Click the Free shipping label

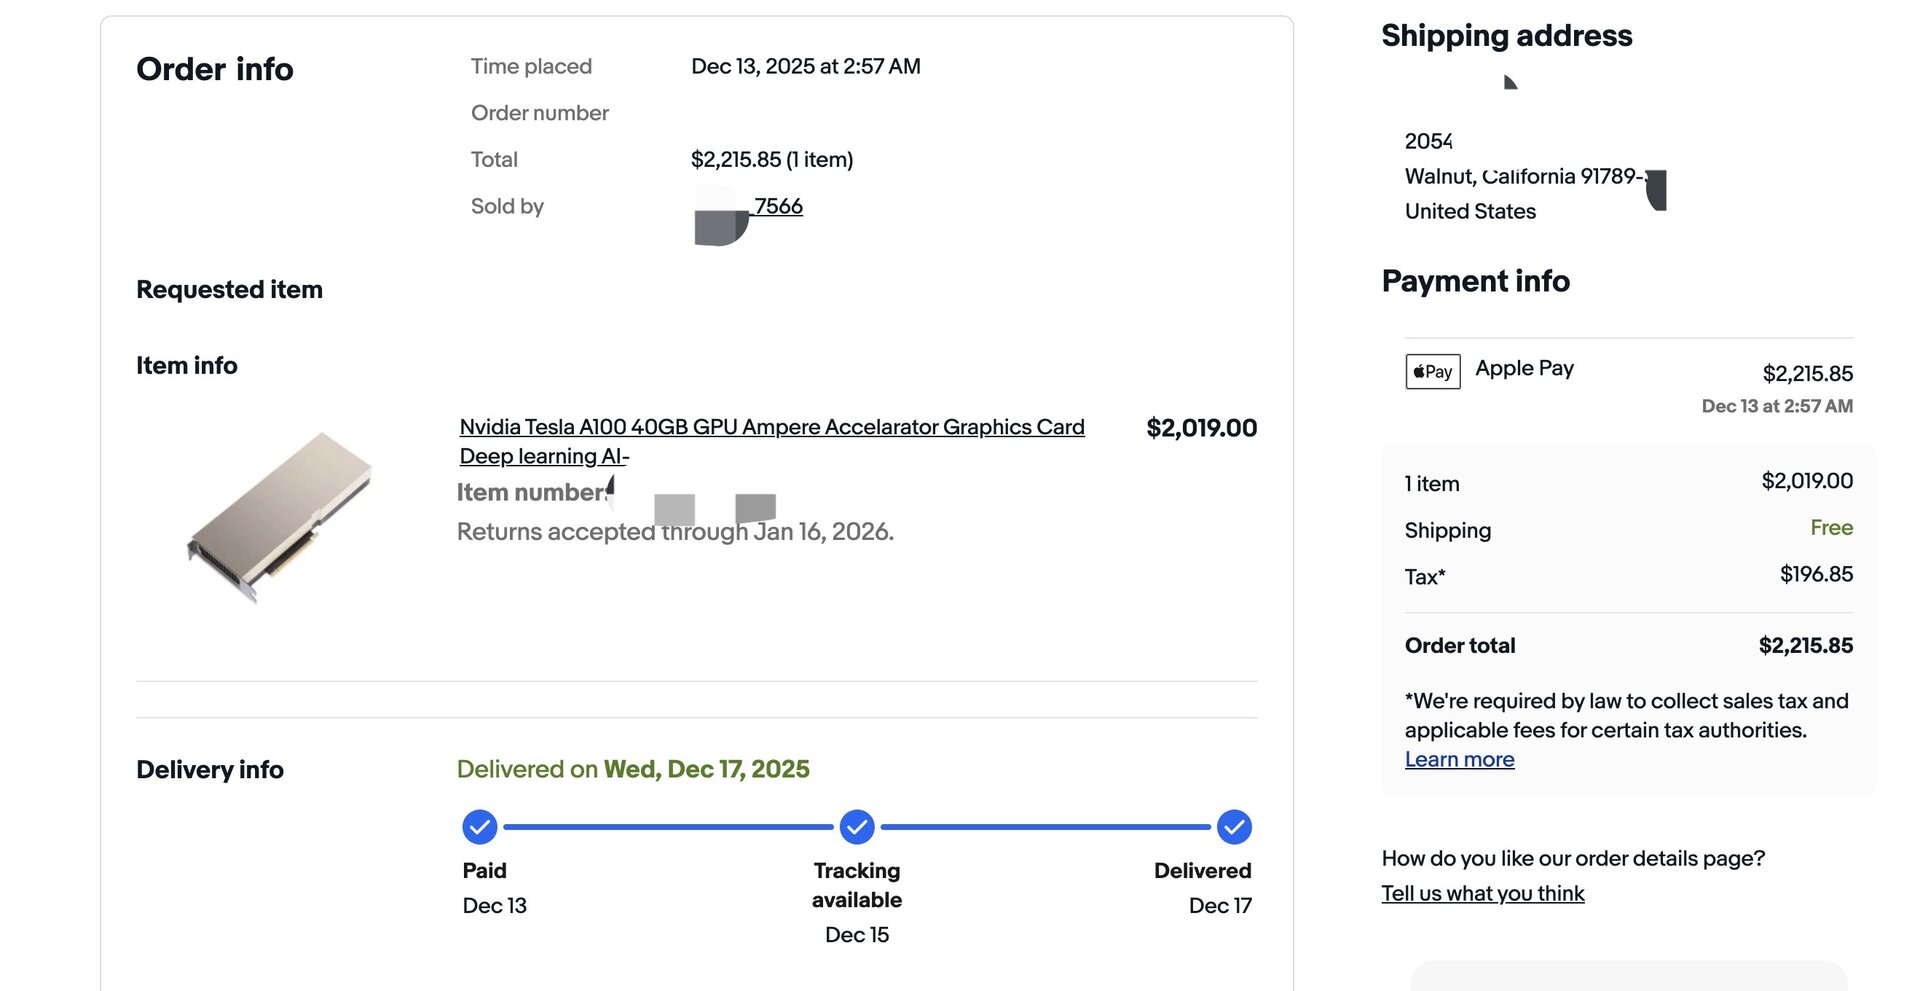click(x=1832, y=527)
